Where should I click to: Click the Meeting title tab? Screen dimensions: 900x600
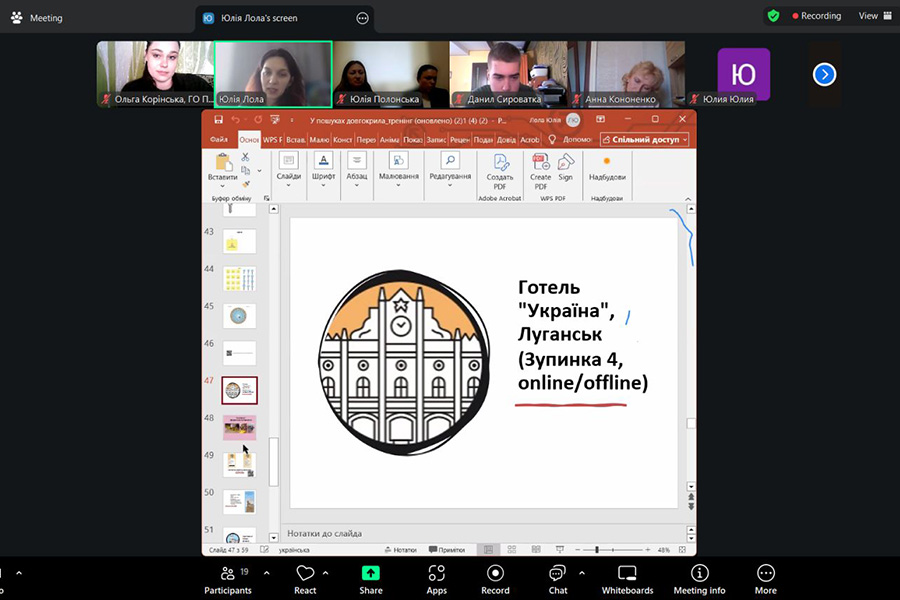[x=38, y=18]
